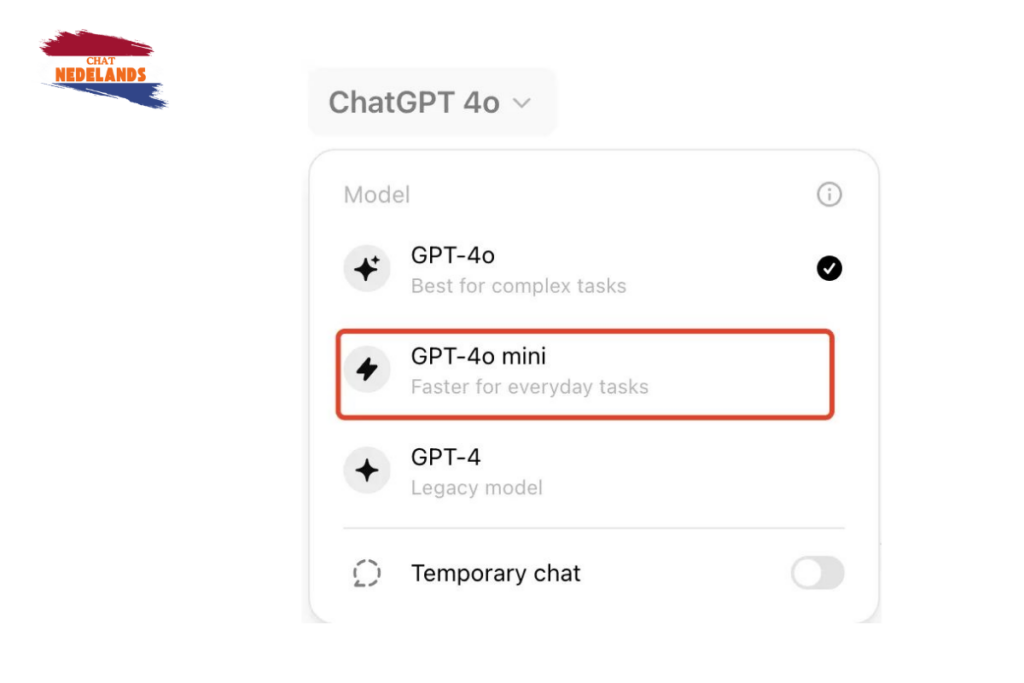Click the GPT-4o sparkle icon

[x=367, y=270]
